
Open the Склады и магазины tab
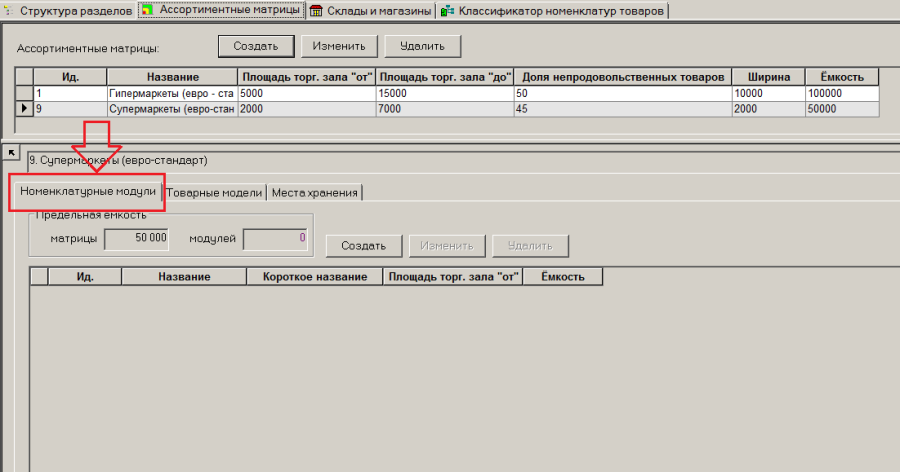click(x=371, y=10)
